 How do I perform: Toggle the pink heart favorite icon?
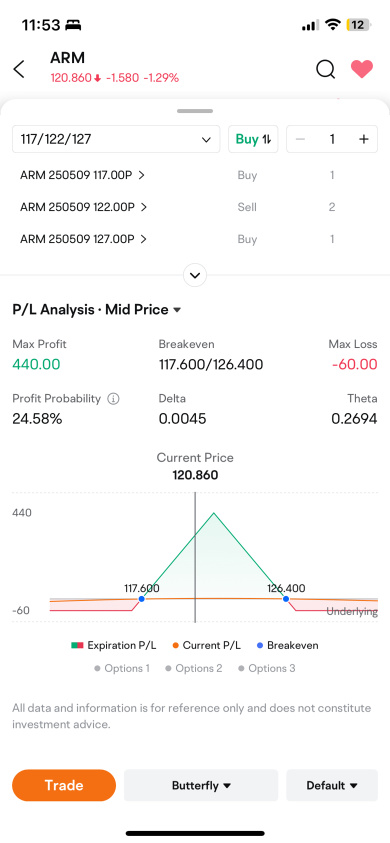[x=361, y=69]
